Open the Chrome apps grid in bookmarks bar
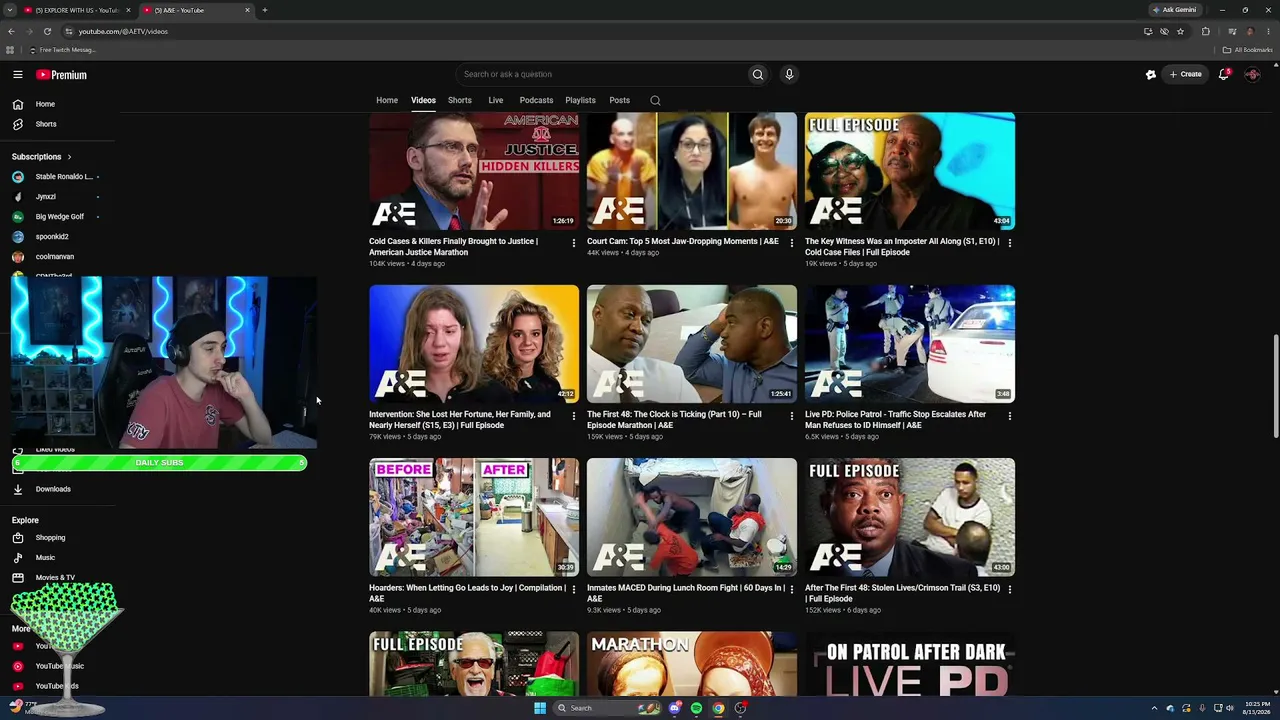The image size is (1280, 720). click(x=10, y=50)
